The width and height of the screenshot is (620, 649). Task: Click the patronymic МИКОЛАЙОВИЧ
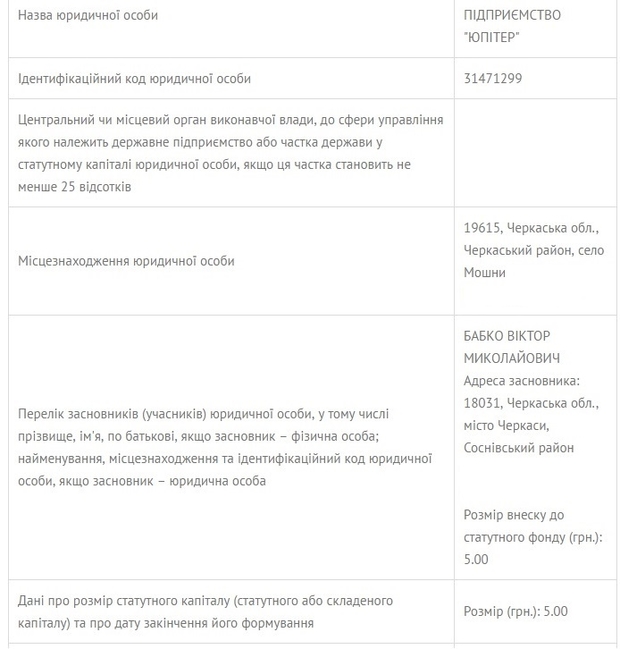[512, 358]
